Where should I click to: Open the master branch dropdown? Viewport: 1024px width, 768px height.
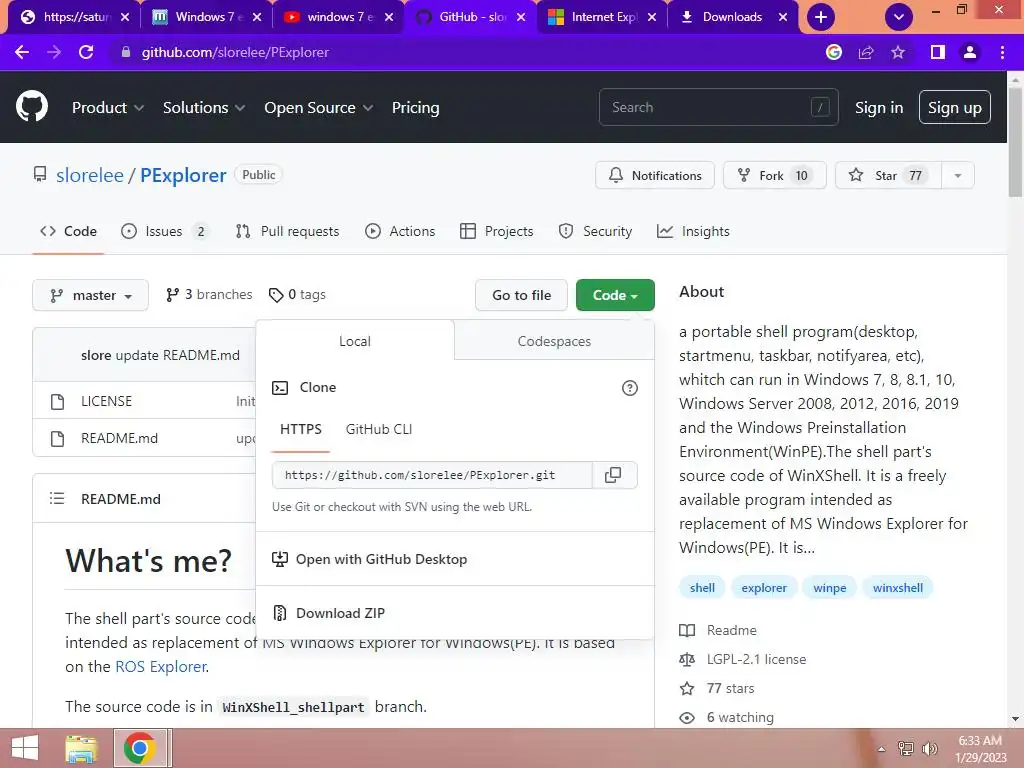pos(90,295)
